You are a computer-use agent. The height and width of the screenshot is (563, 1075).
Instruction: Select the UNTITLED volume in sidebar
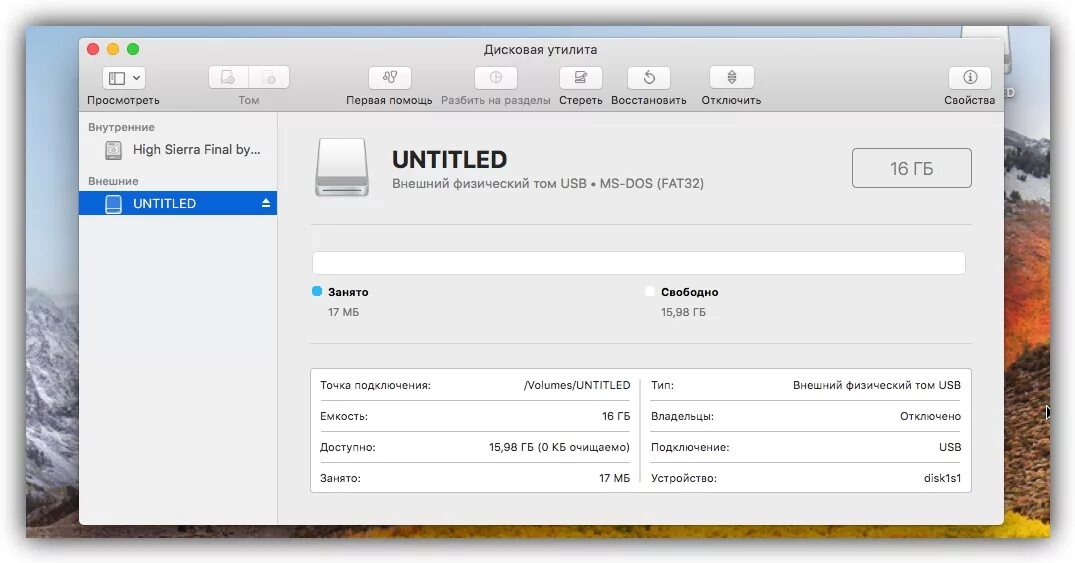178,203
